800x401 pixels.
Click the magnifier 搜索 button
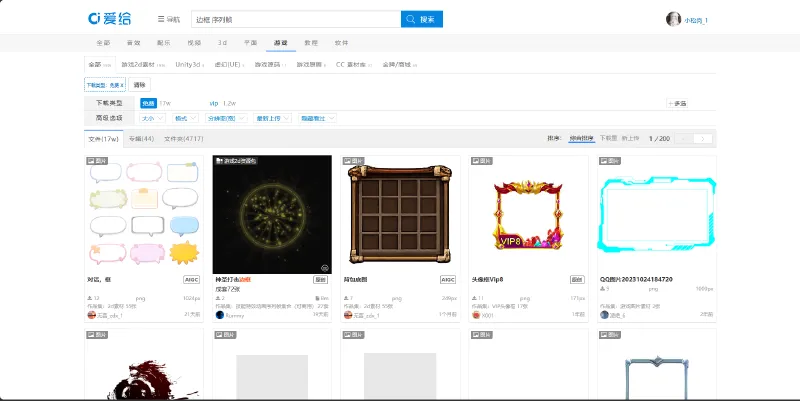[421, 19]
